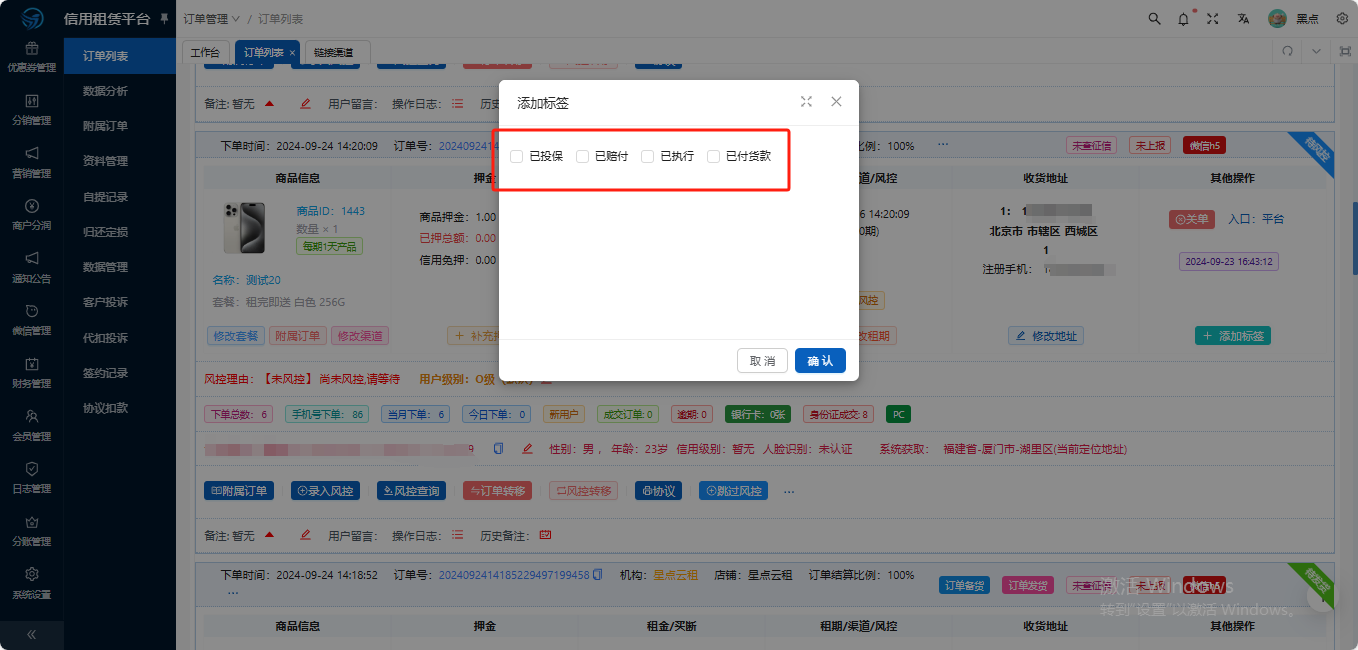This screenshot has width=1358, height=650.
Task: Select 客户投诉 in the submenu
Action: click(x=105, y=302)
